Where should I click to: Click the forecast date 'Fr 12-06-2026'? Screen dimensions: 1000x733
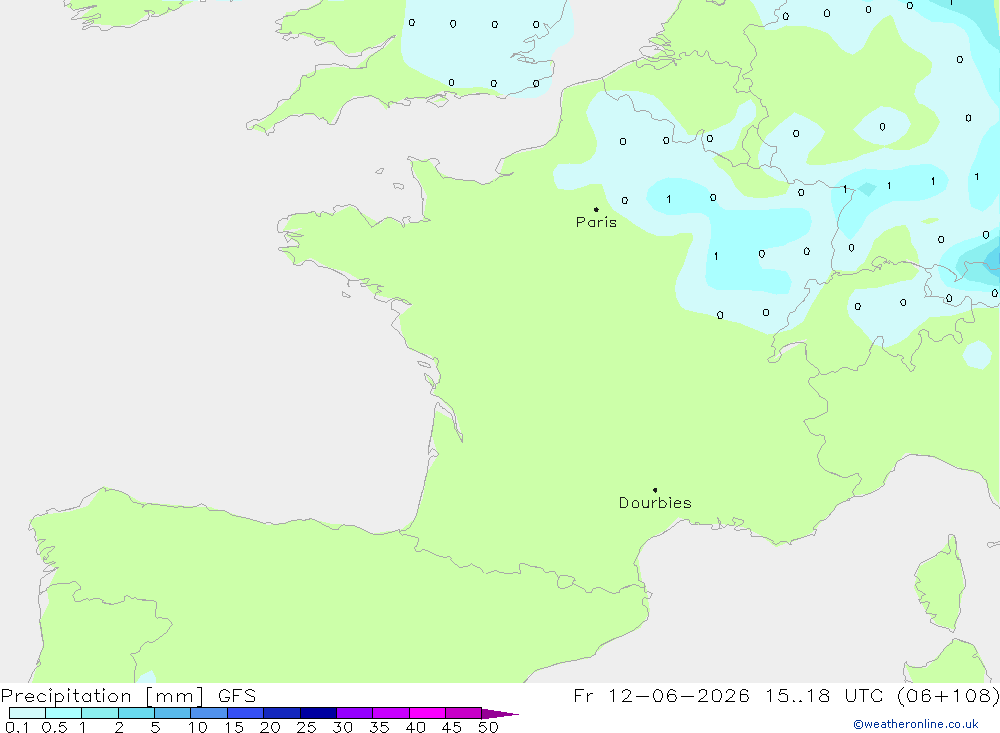coord(661,695)
